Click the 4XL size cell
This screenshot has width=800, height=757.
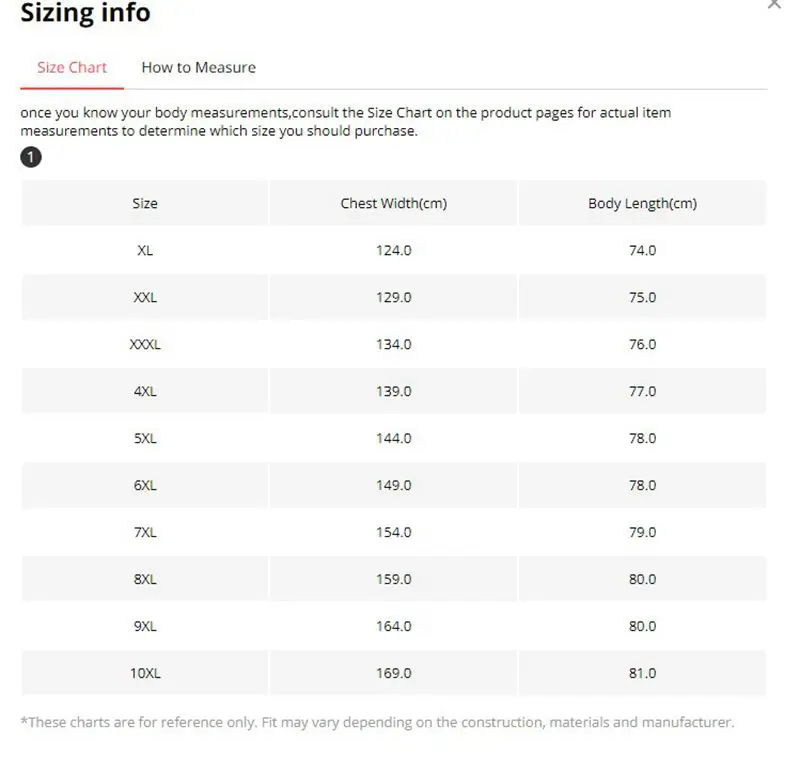click(x=145, y=391)
